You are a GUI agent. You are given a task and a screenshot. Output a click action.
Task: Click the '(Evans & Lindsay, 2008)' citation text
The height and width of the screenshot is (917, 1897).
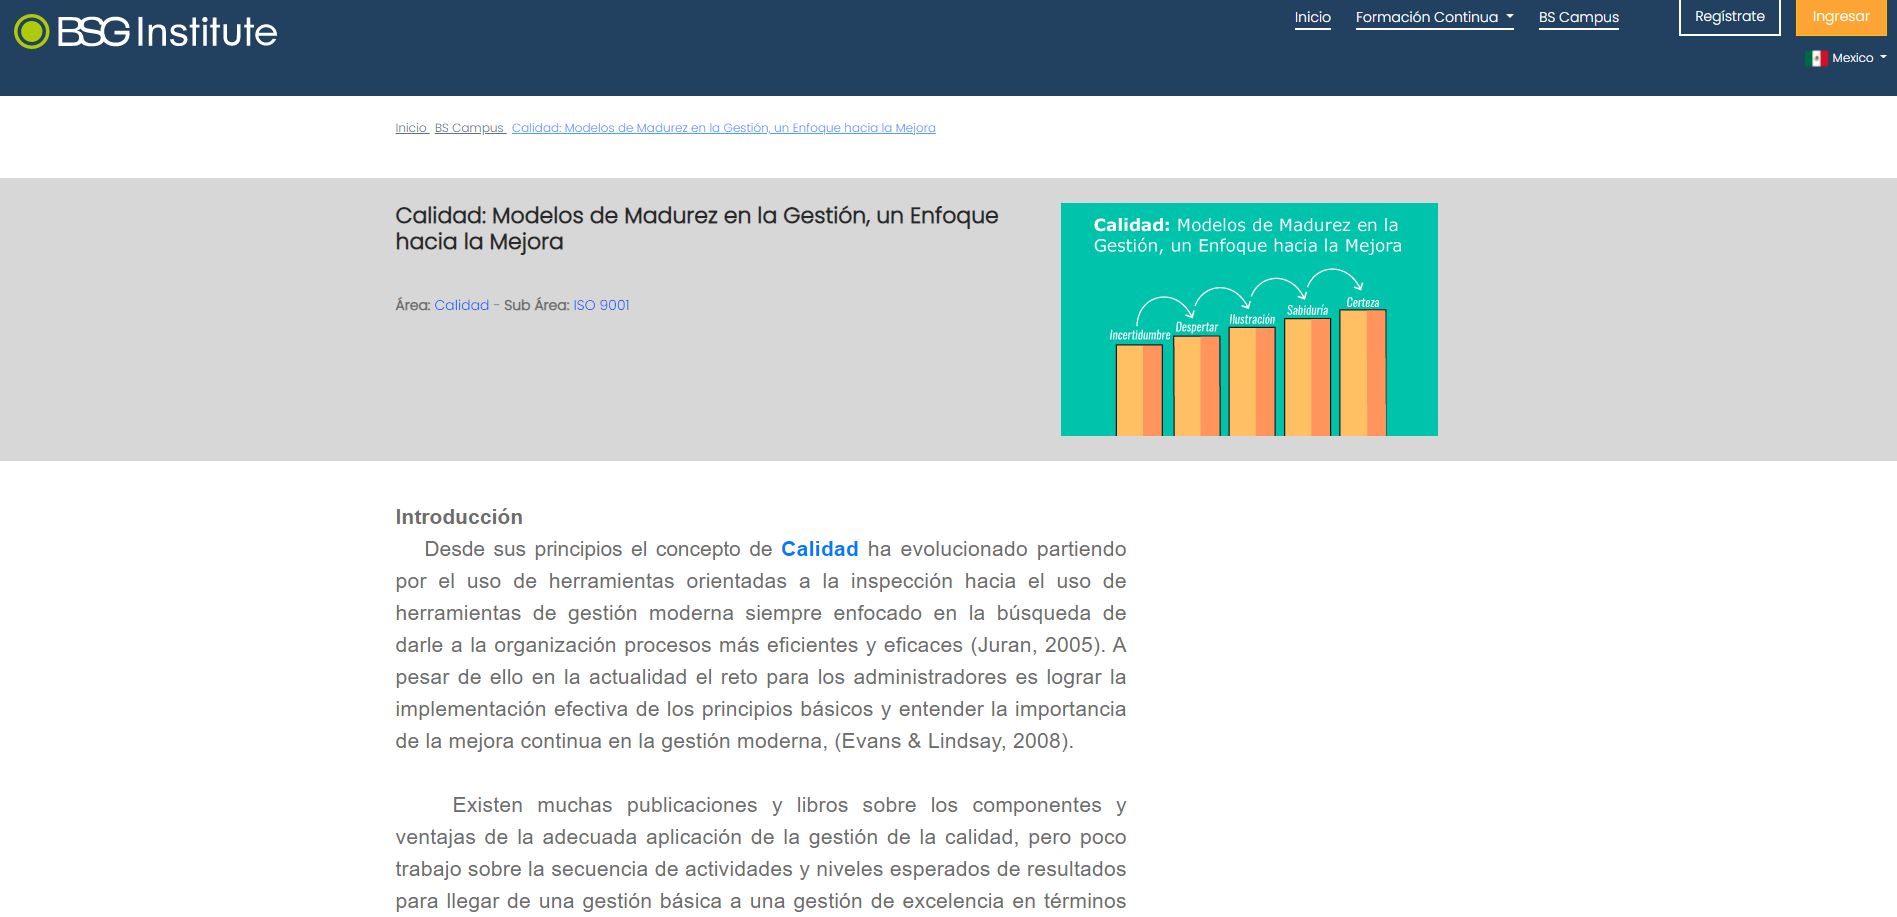954,741
